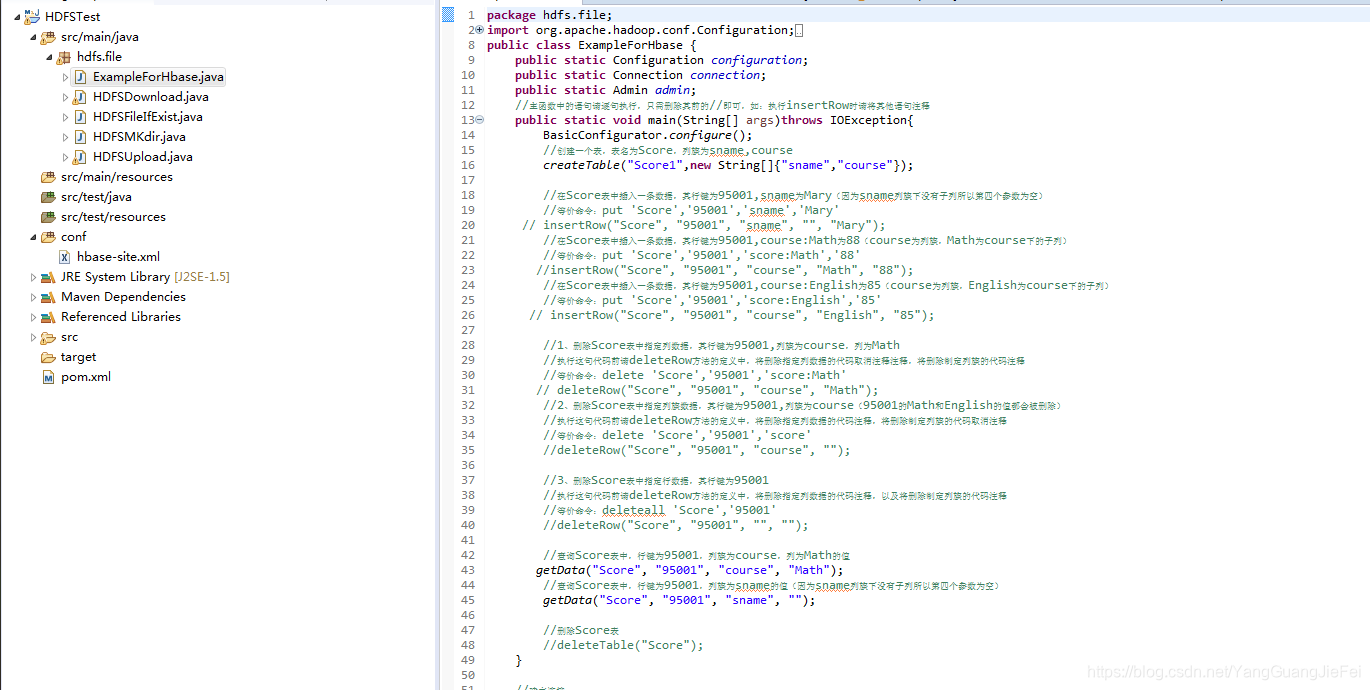The image size is (1370, 690).
Task: Click the src/test/resources folder icon
Action: point(48,217)
